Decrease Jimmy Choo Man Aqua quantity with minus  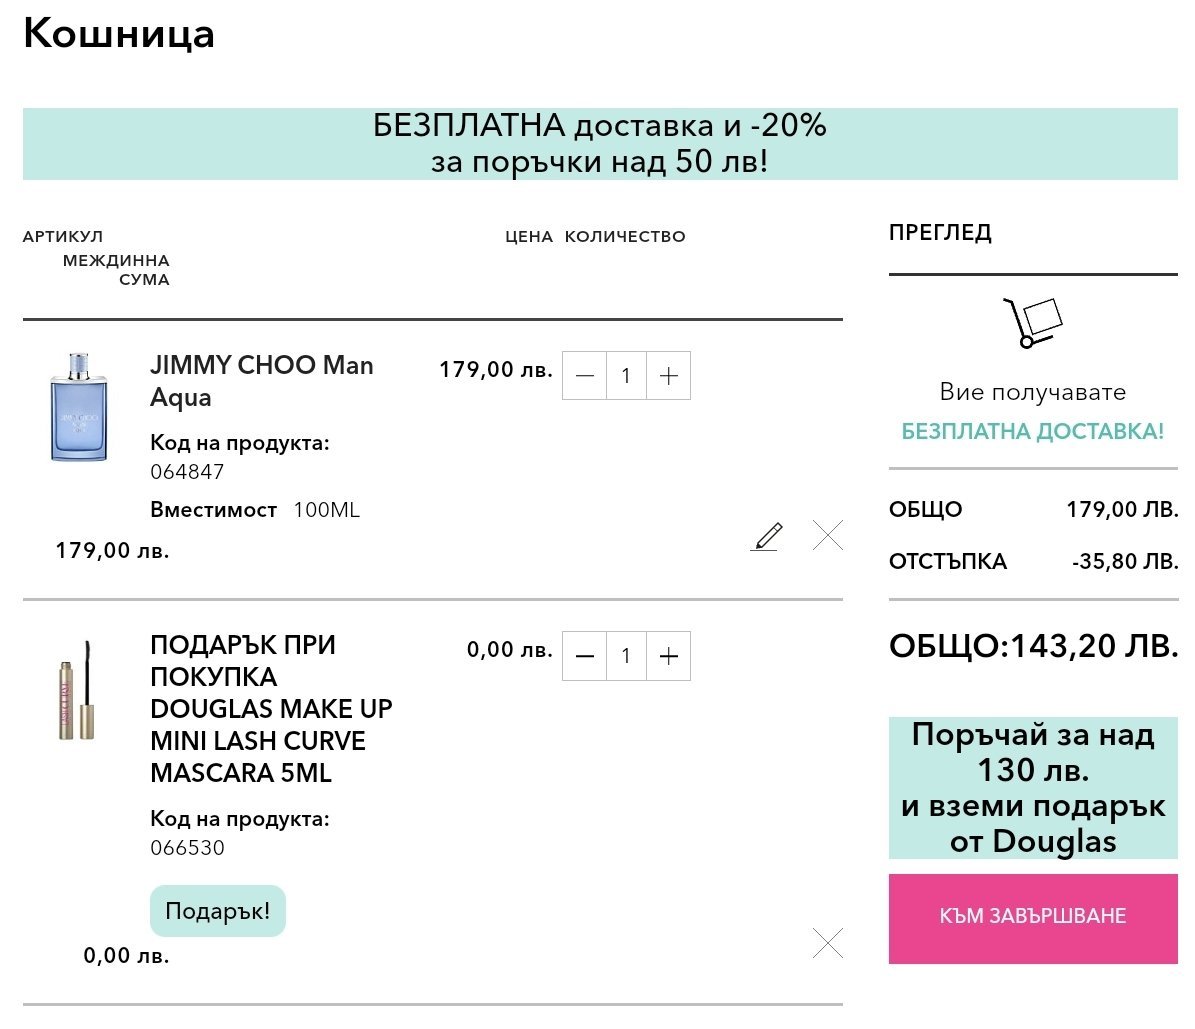click(585, 376)
